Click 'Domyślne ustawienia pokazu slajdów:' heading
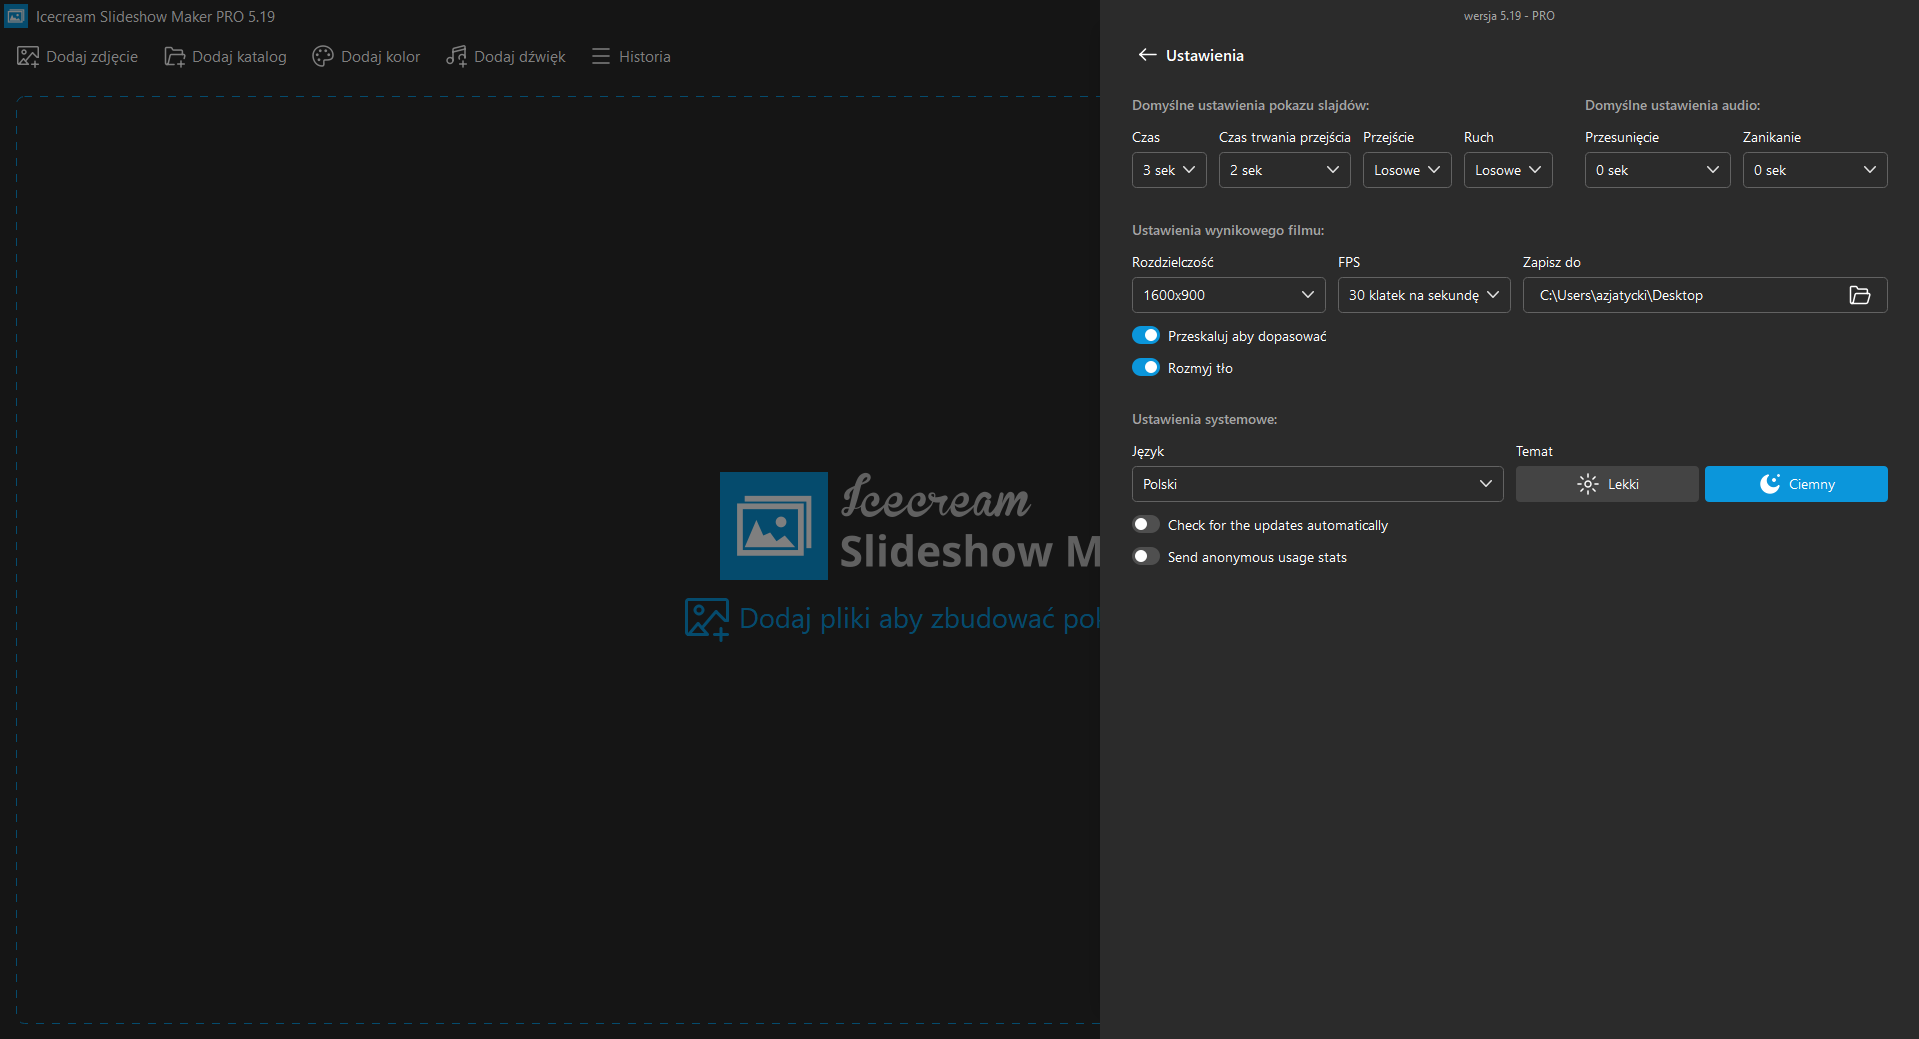Viewport: 1919px width, 1039px height. 1250,105
